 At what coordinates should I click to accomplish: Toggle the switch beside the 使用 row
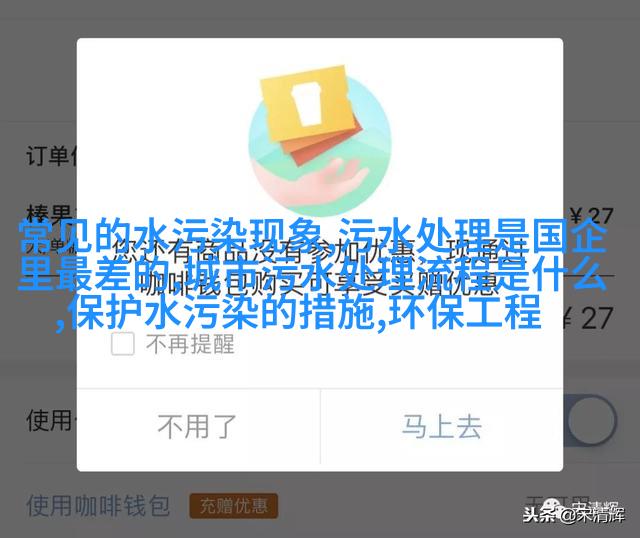(590, 420)
